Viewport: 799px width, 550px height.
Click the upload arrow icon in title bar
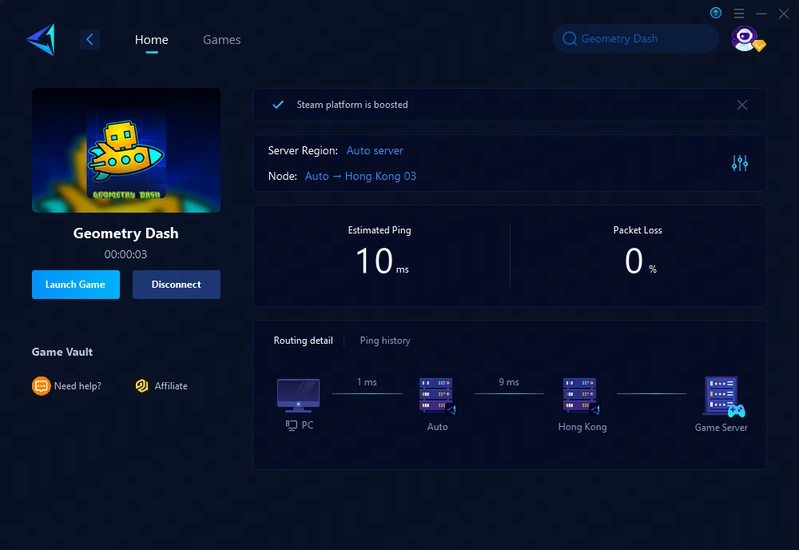(716, 13)
